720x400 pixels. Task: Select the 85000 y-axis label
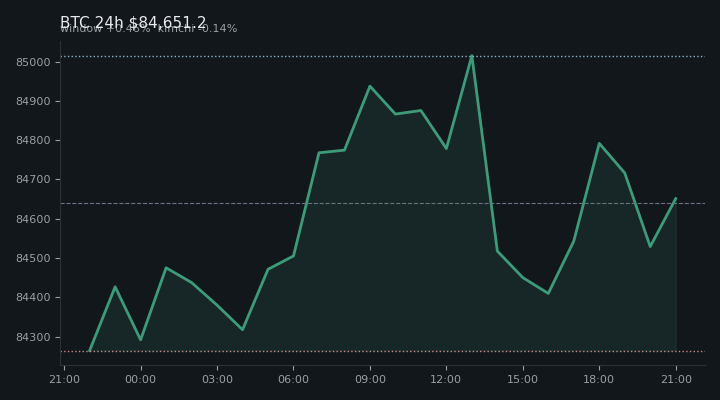(33, 62)
